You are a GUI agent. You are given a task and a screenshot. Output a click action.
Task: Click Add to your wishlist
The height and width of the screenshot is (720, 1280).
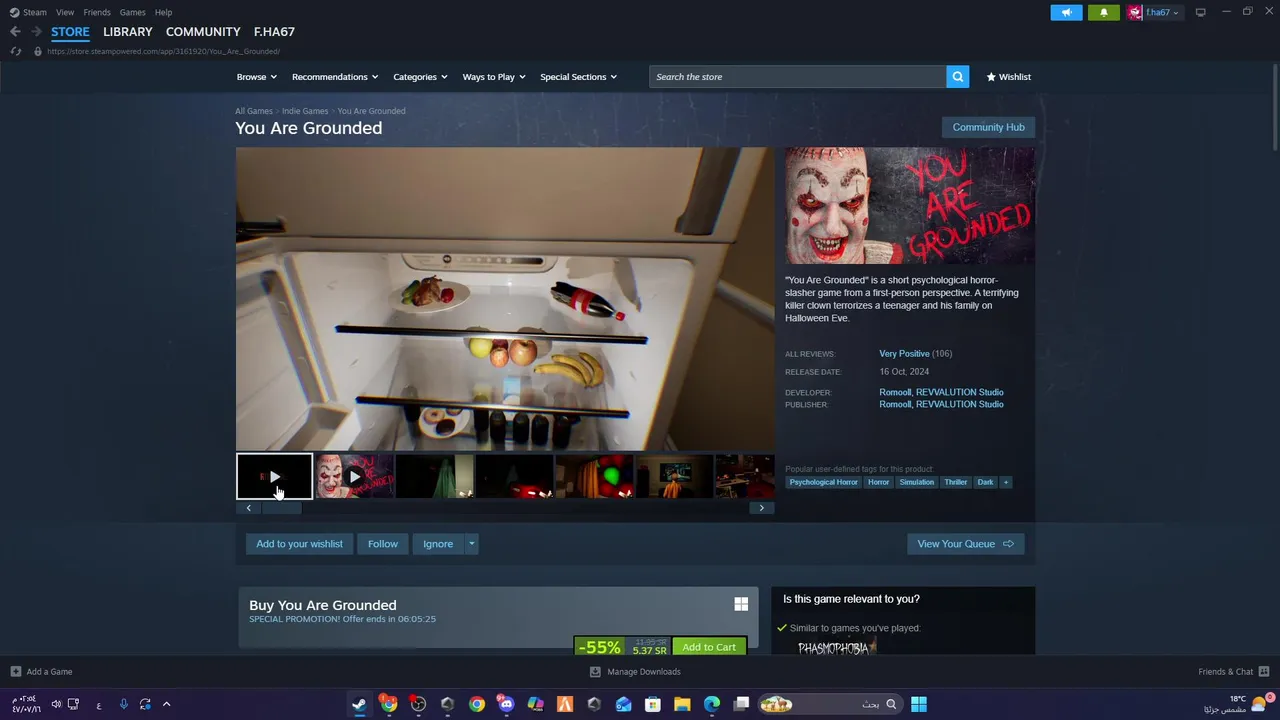299,544
